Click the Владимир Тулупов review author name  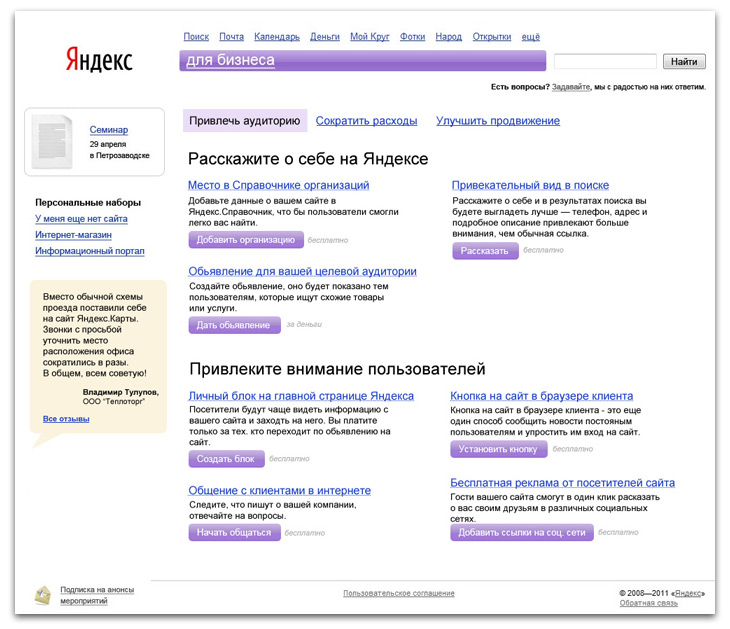point(121,392)
